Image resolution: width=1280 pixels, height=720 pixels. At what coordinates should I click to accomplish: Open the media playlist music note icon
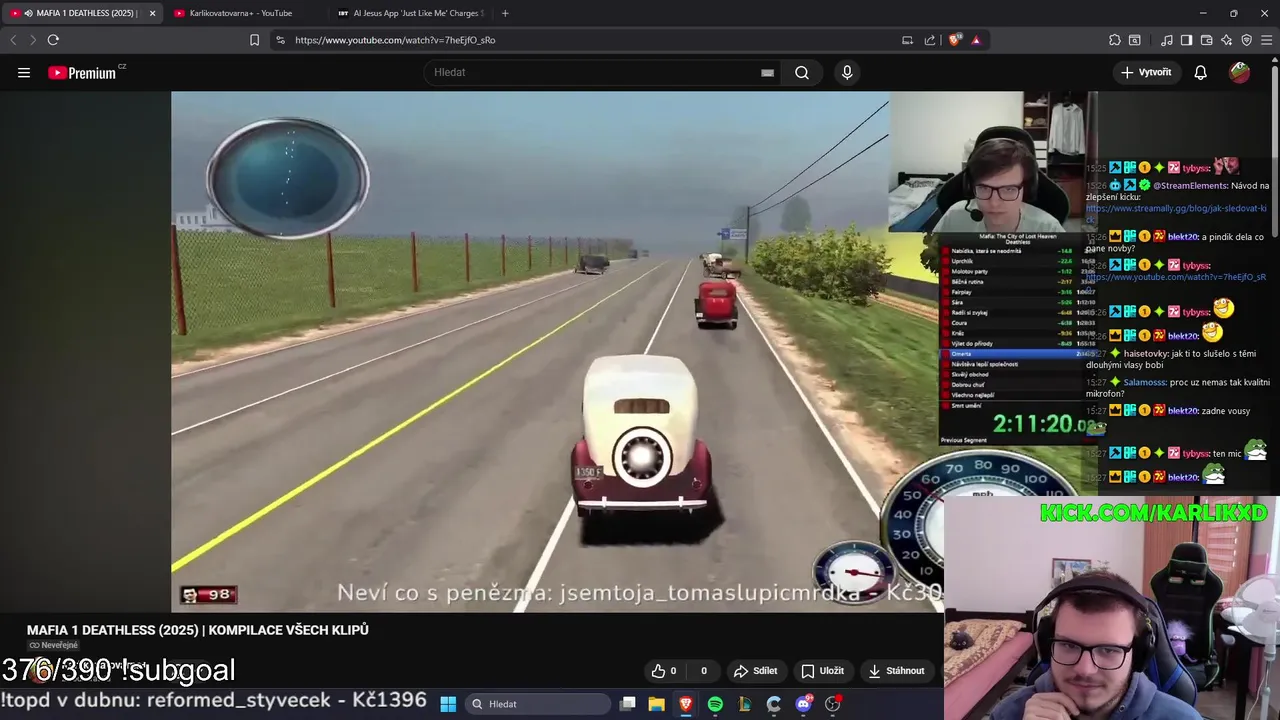click(1167, 40)
